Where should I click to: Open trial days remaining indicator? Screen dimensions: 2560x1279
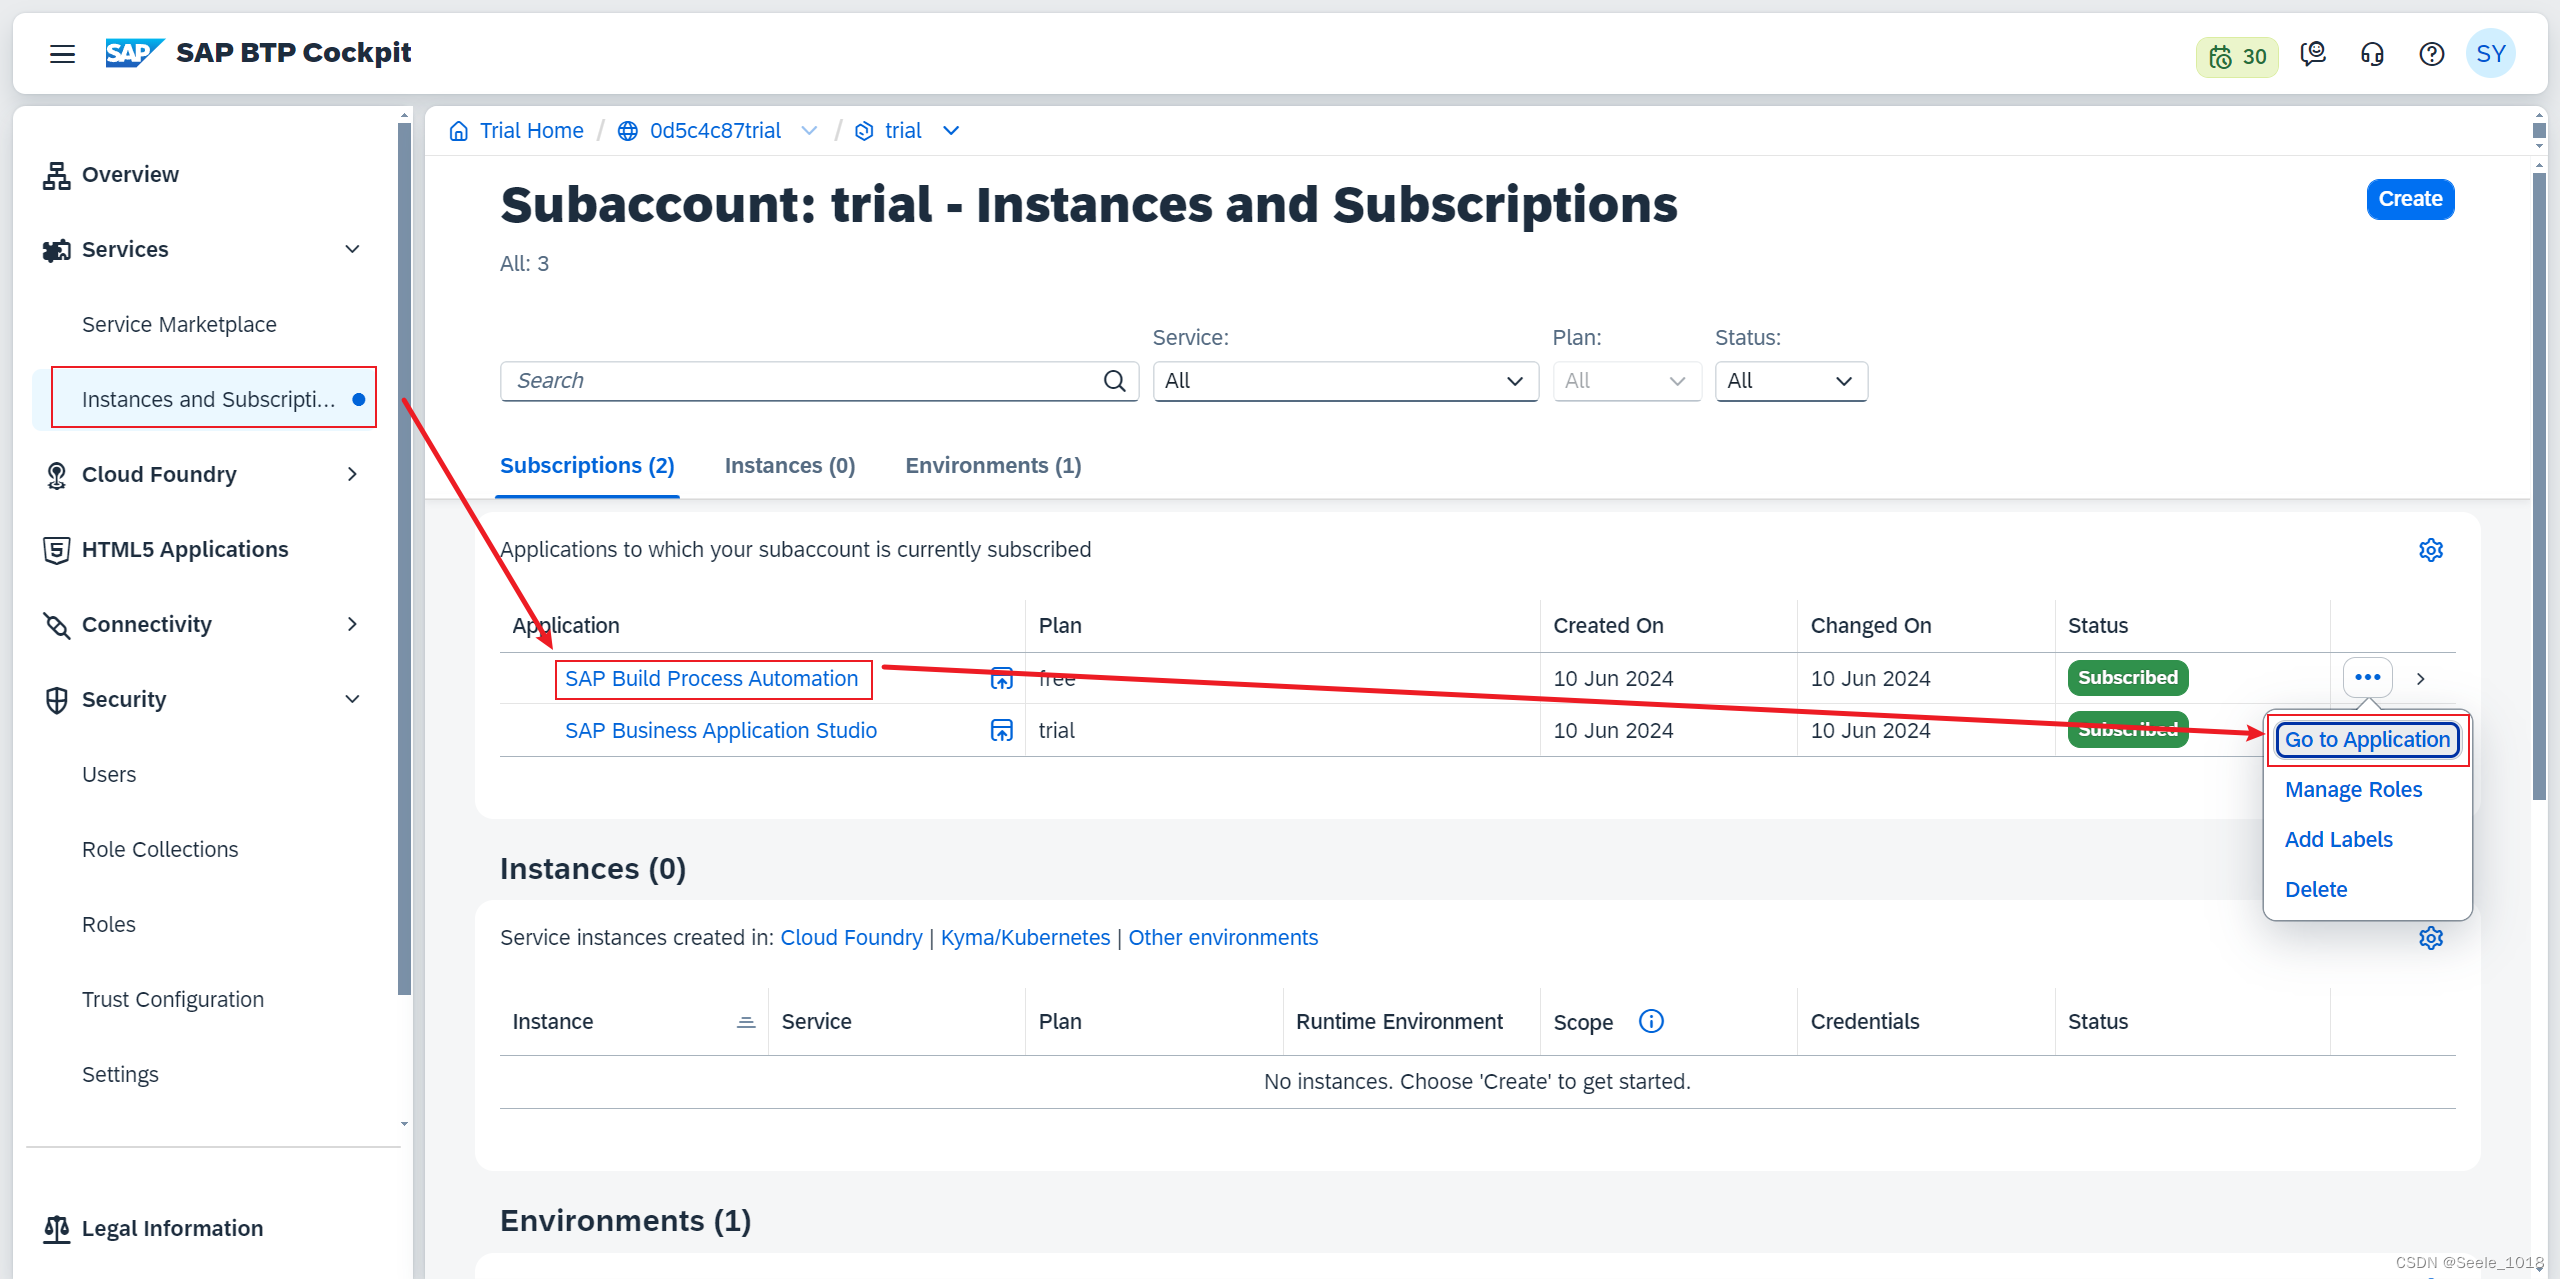(x=2237, y=56)
